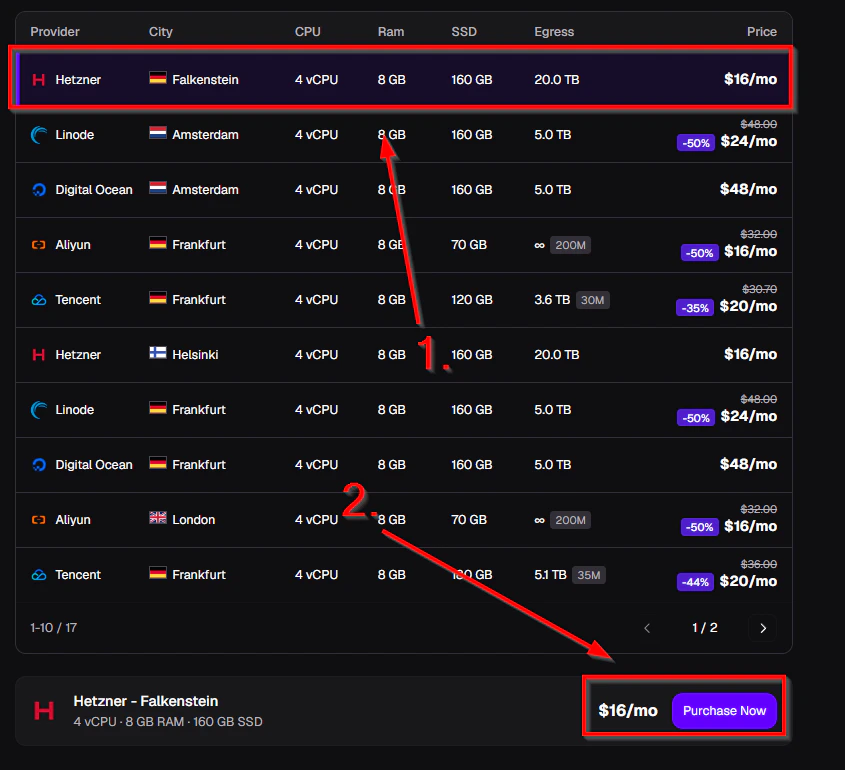Click the large Hetzner logo in summary bar

click(x=44, y=711)
